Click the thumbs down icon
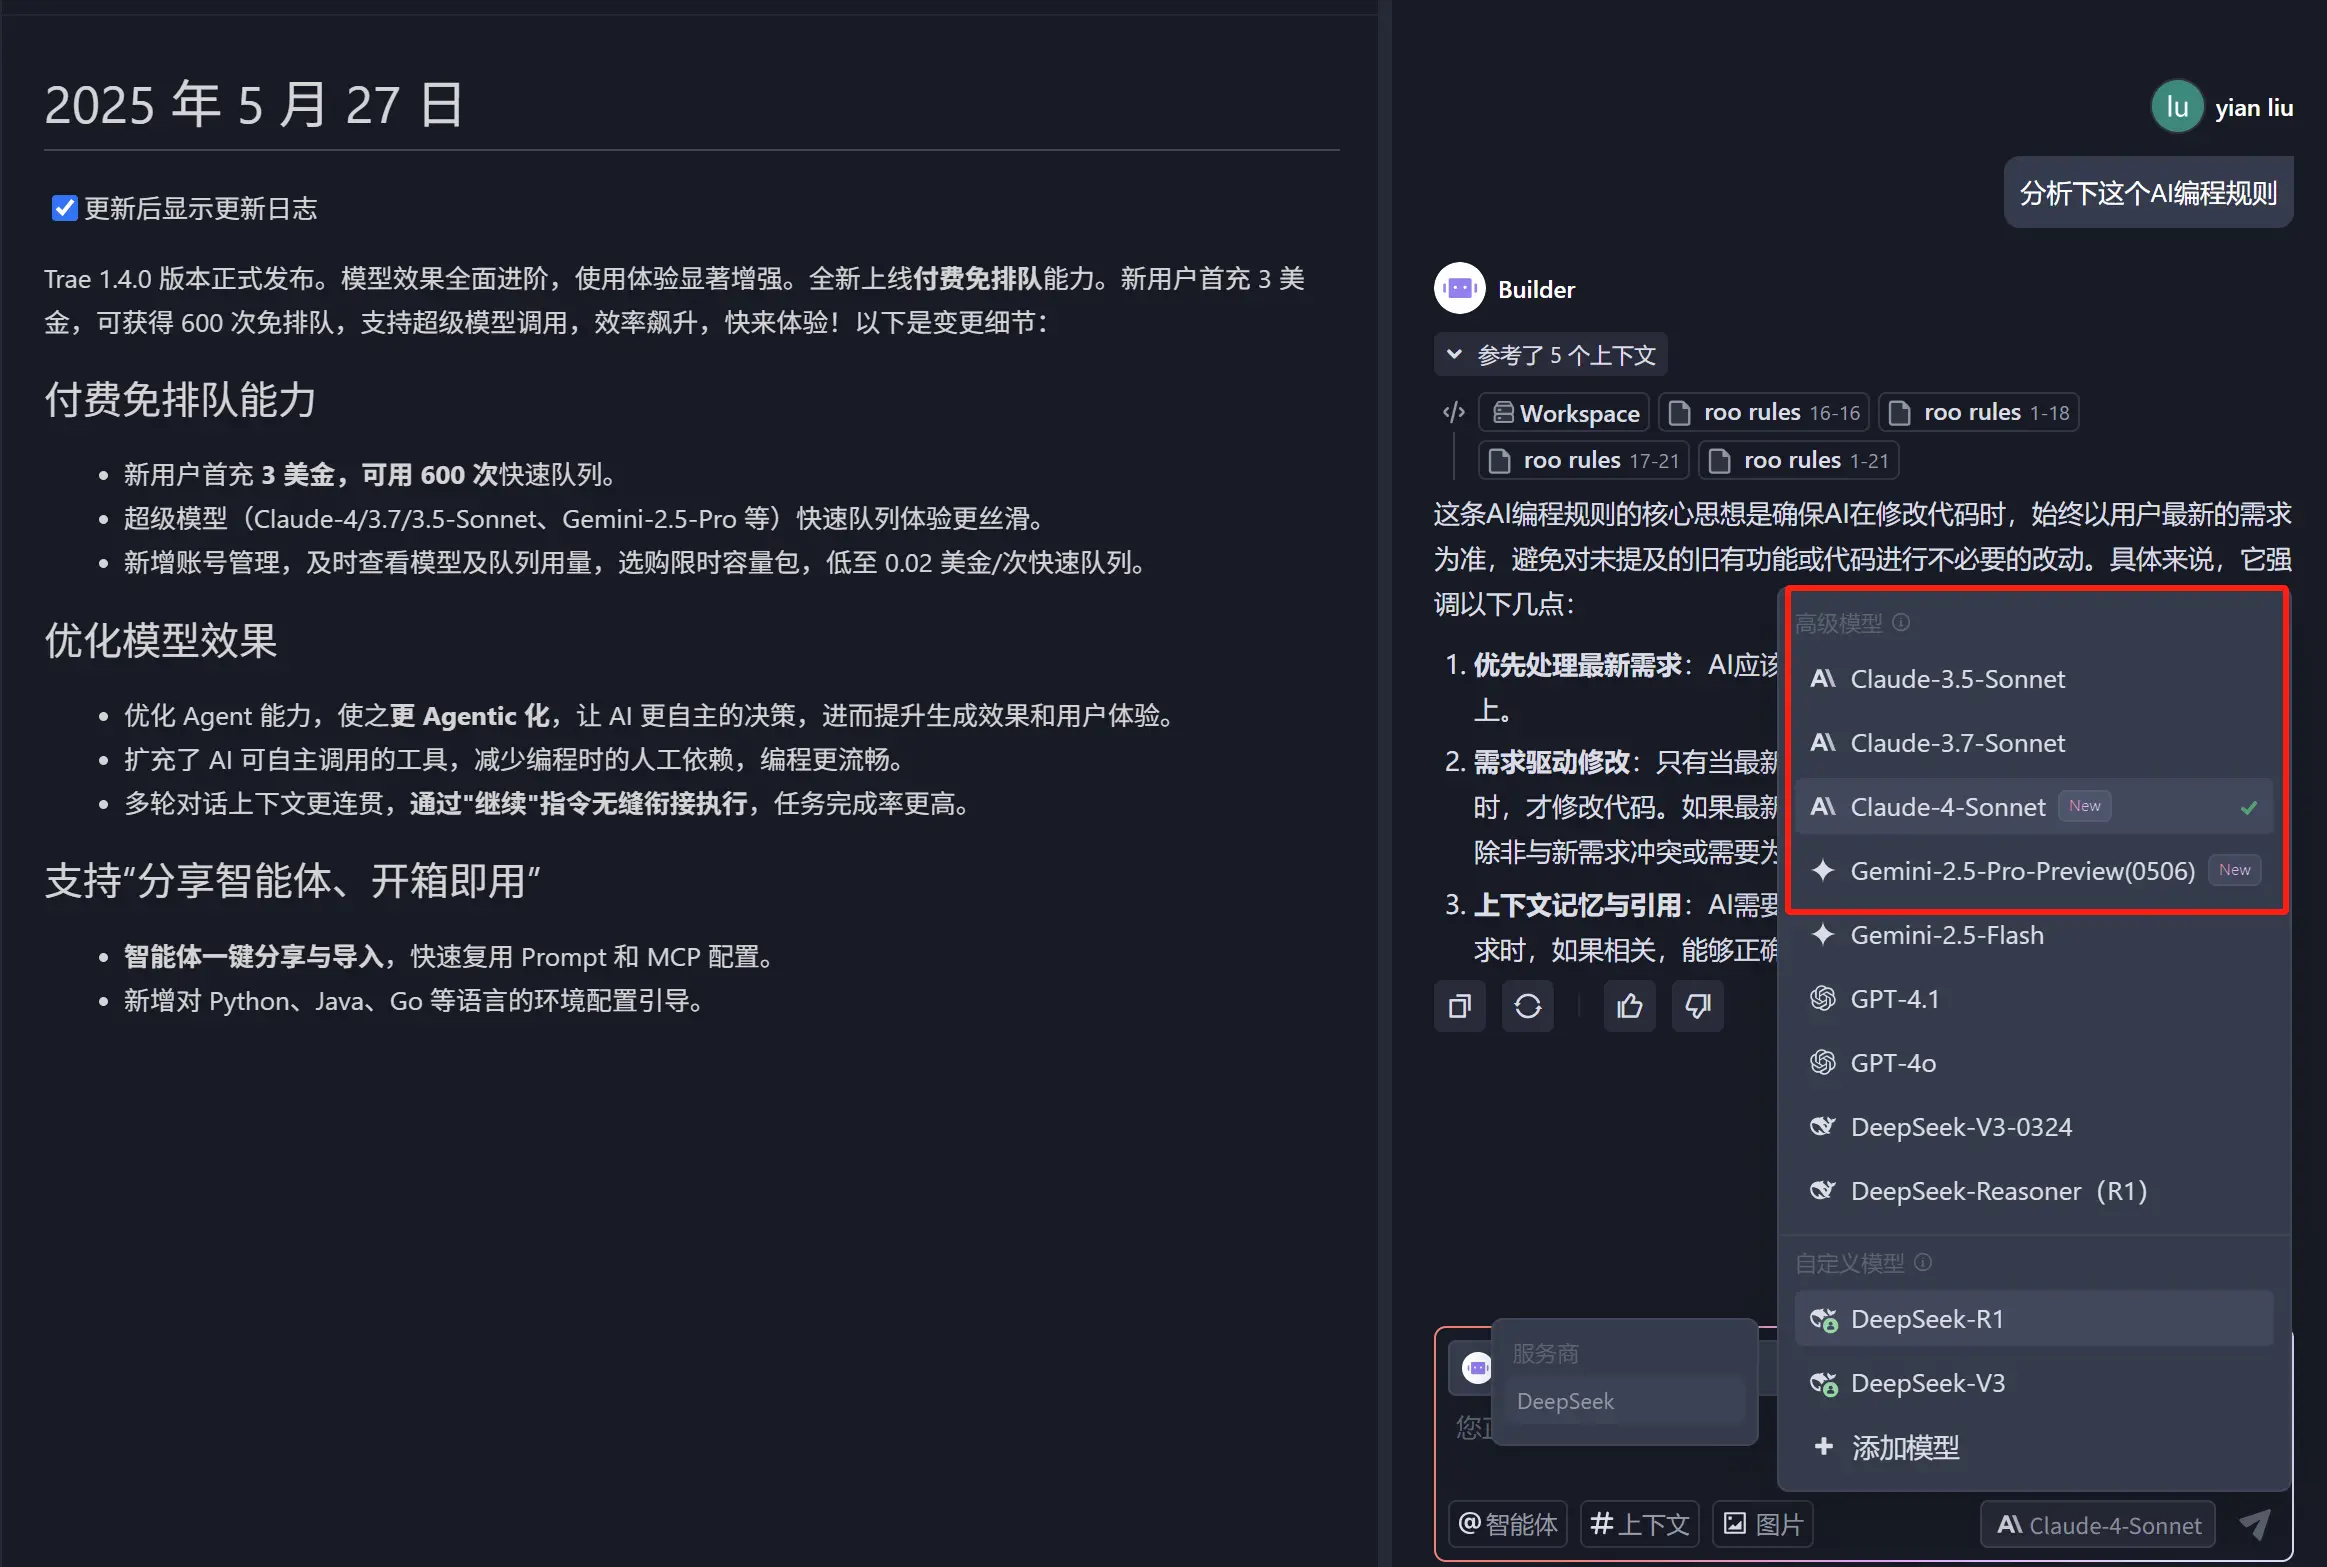 [1698, 1006]
